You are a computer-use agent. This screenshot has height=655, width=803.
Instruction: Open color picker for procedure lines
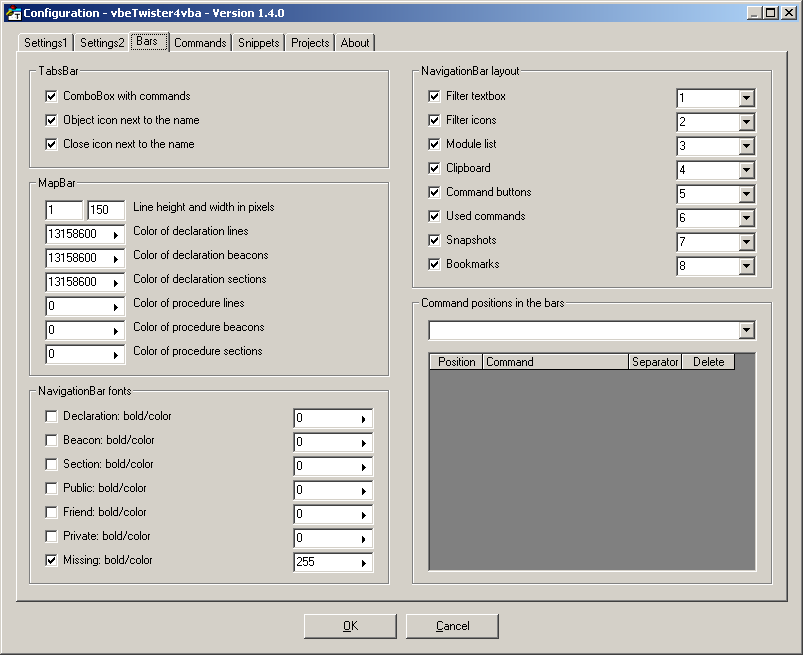click(116, 307)
